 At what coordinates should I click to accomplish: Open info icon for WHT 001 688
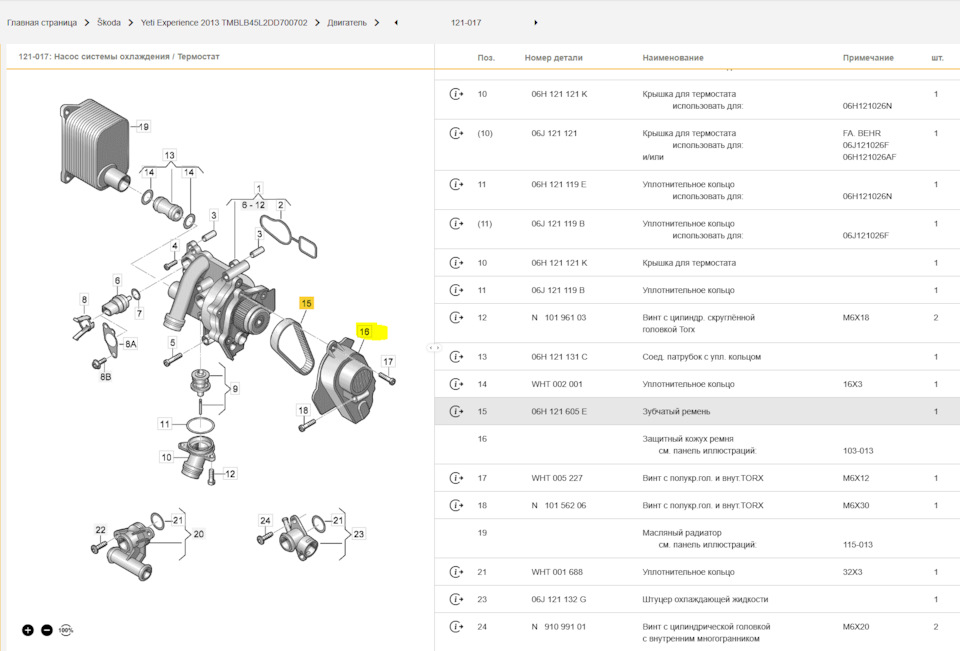456,572
